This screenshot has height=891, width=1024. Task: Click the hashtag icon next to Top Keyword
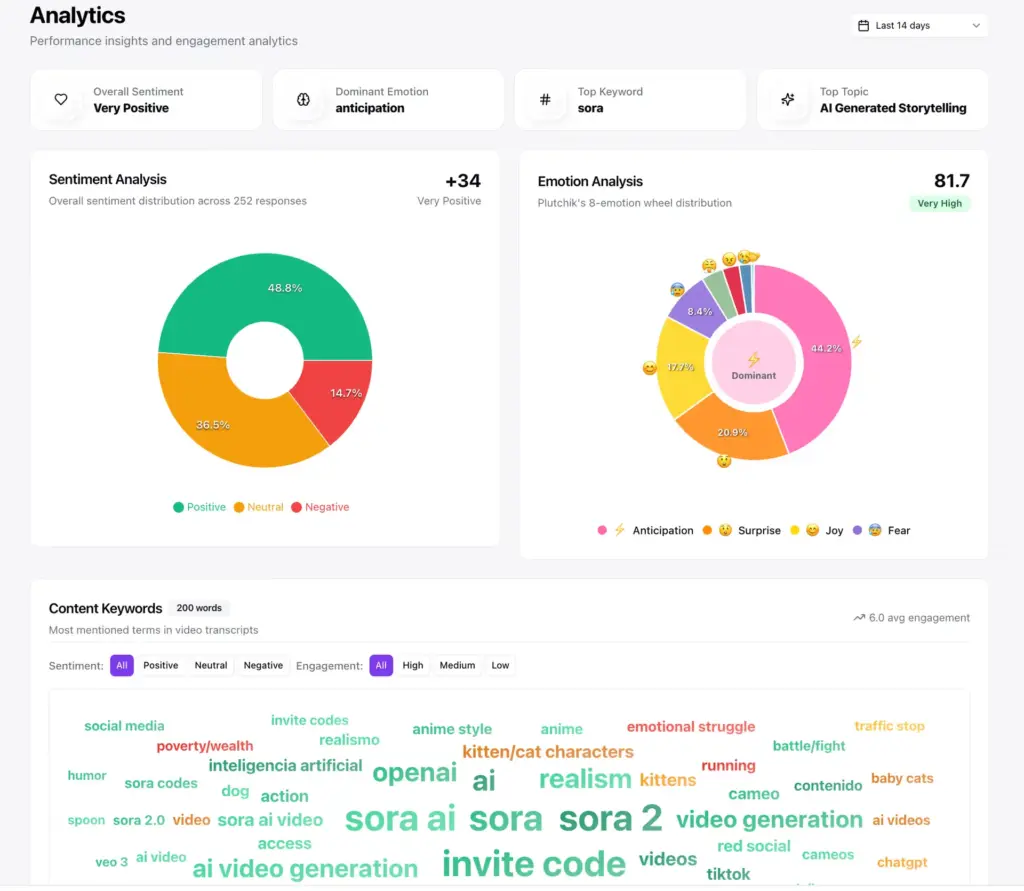(545, 99)
